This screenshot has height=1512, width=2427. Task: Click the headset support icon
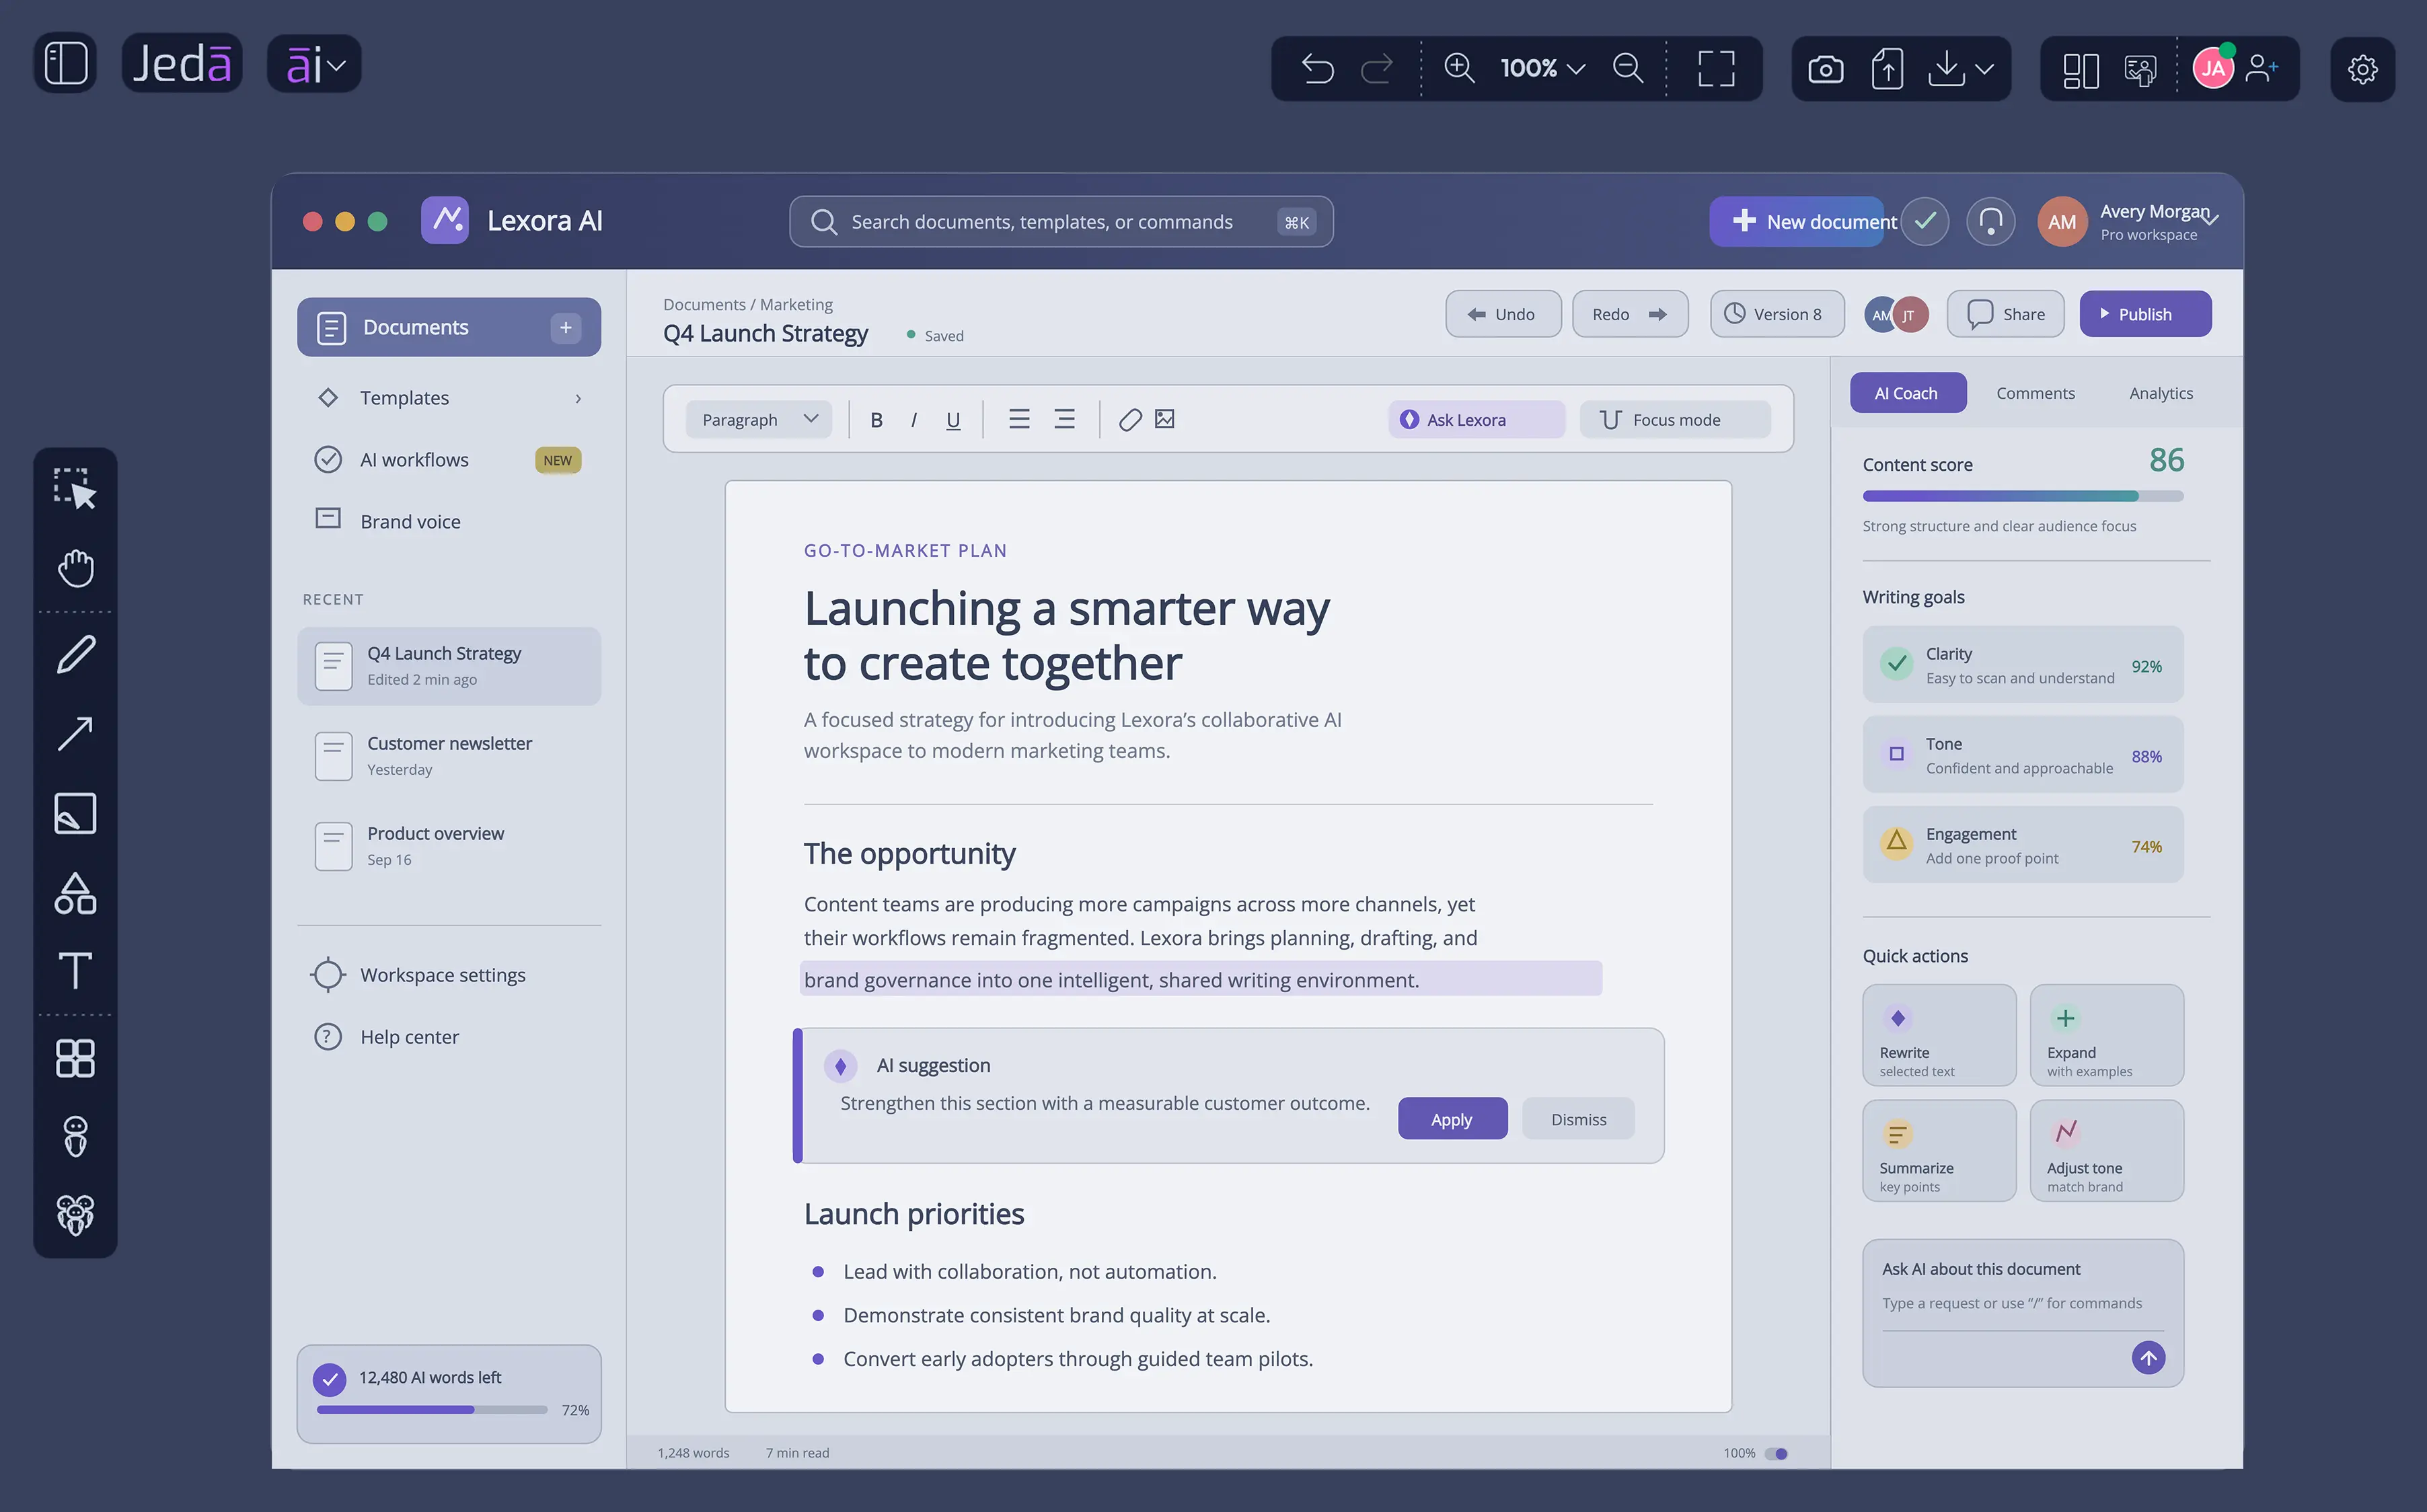1990,221
